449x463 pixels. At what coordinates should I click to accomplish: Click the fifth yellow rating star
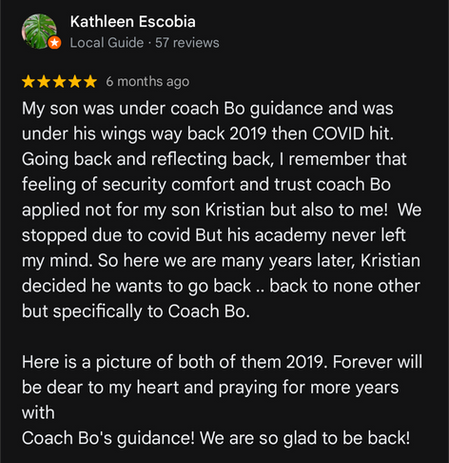pos(90,81)
